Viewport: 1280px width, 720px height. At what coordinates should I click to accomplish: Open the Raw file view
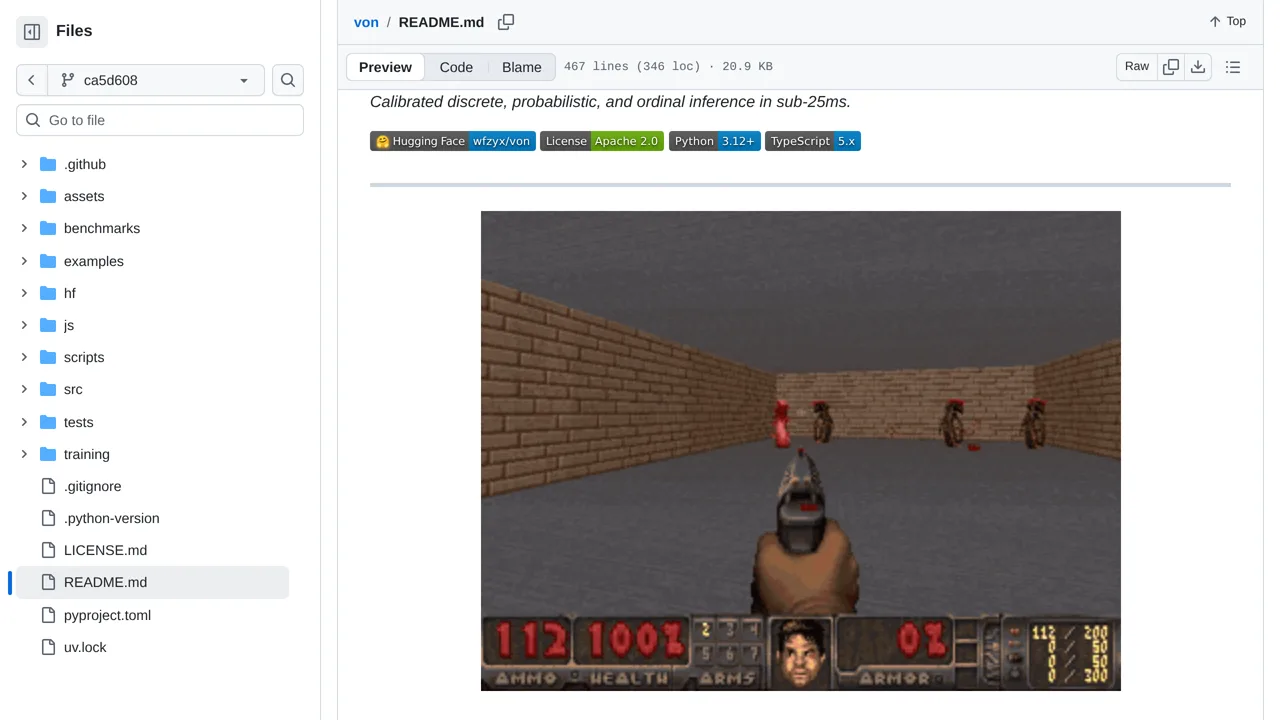pos(1137,66)
